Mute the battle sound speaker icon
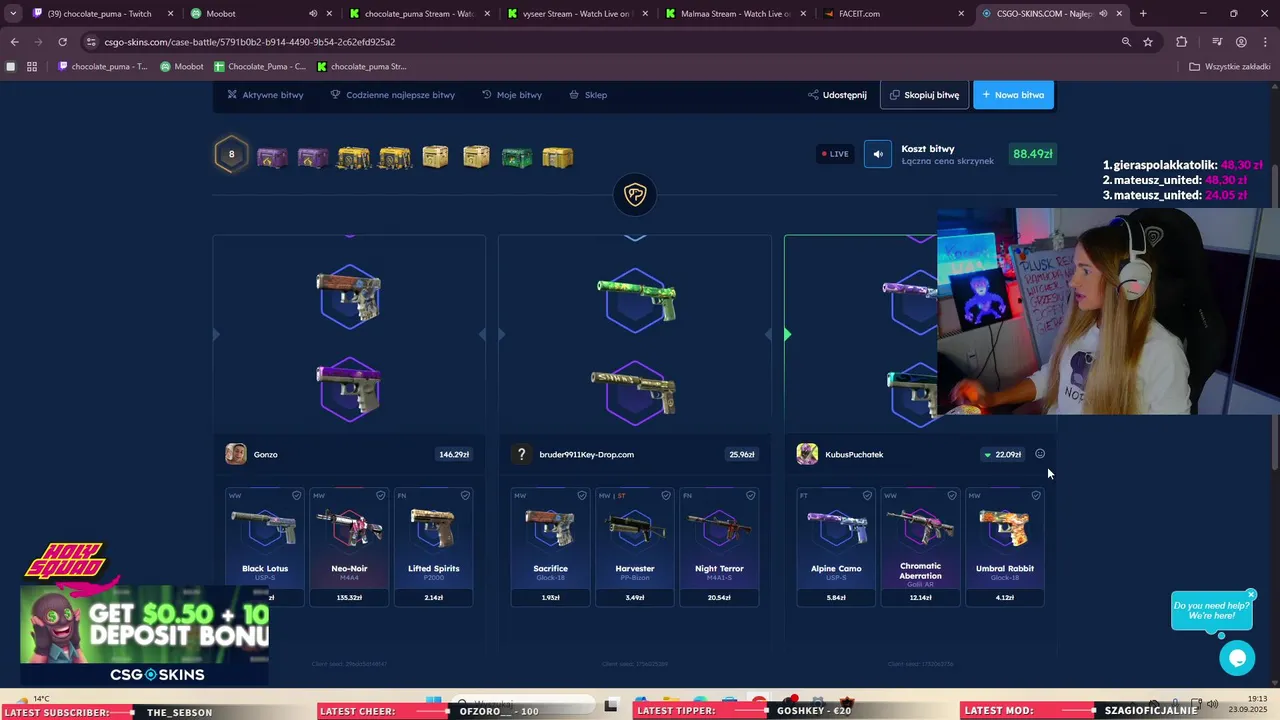 click(x=878, y=154)
